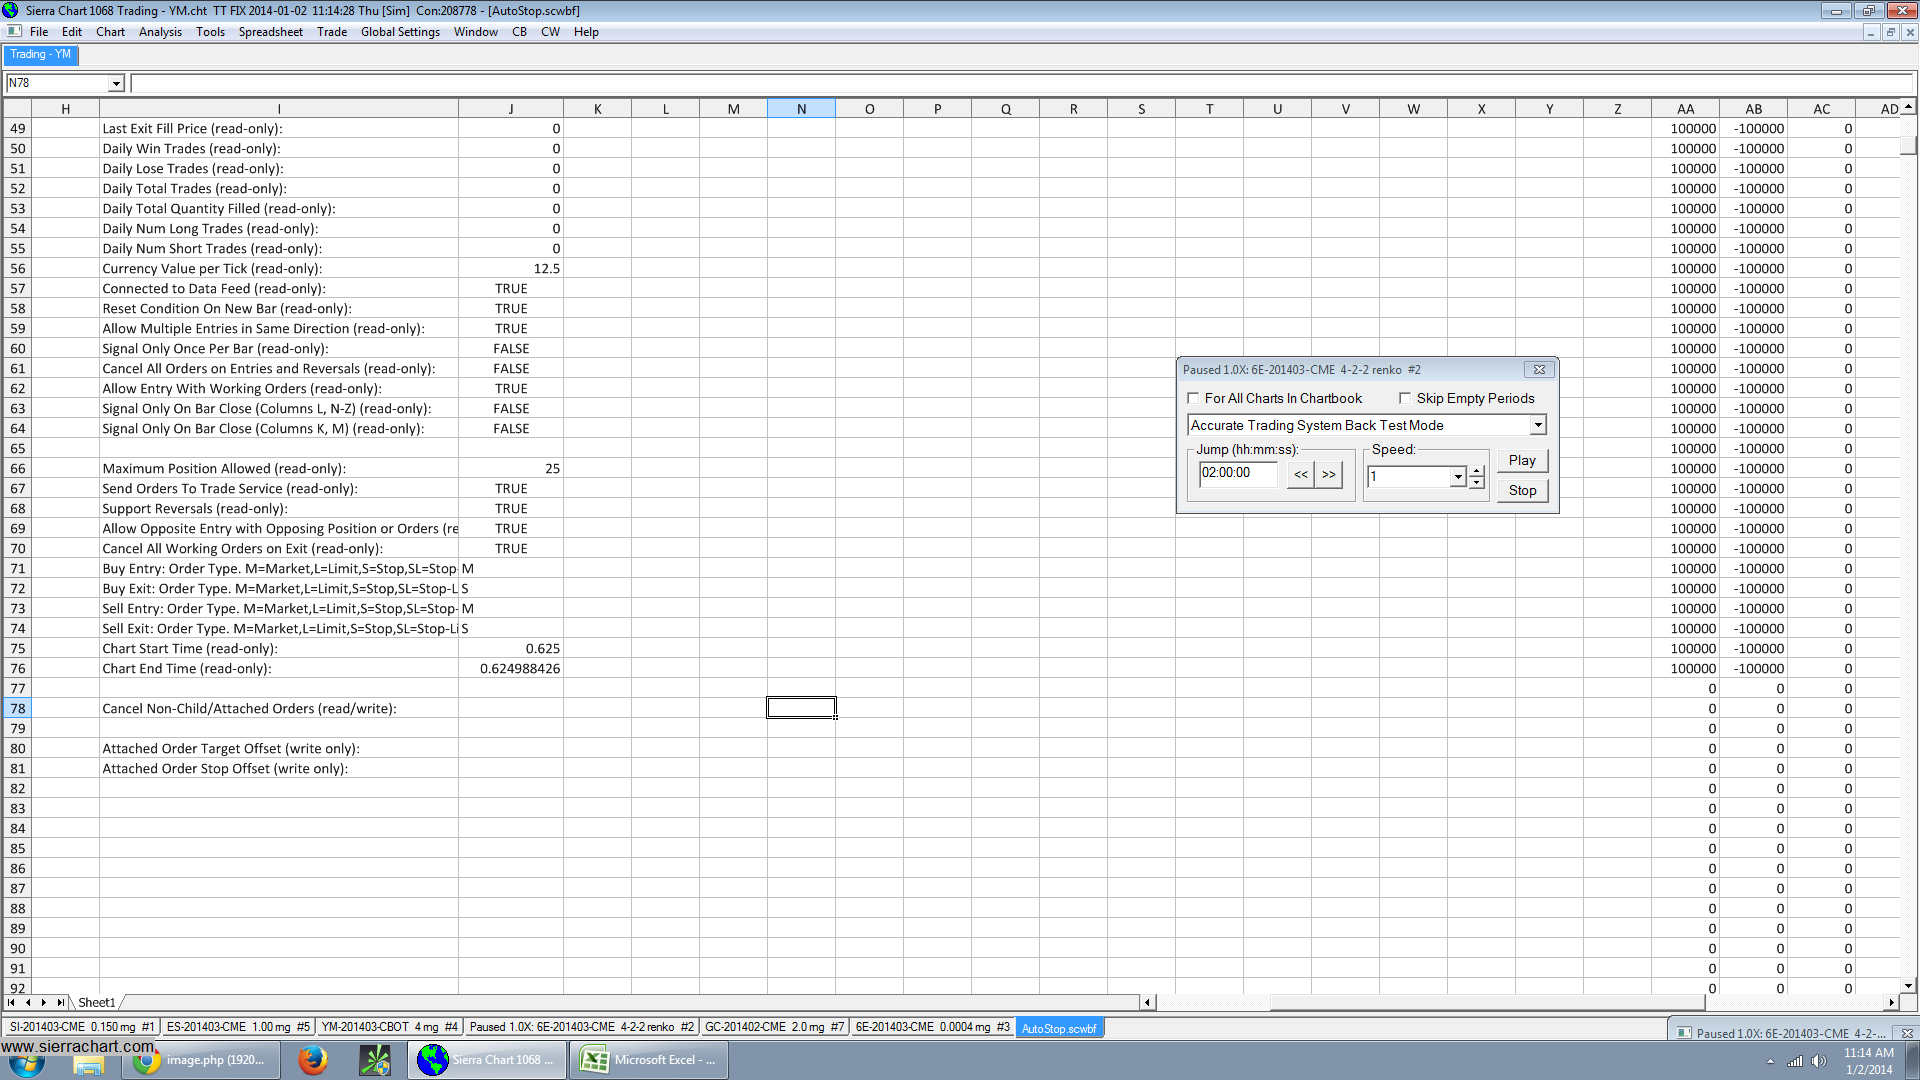Screen dimensions: 1920x1080
Task: Click the Jump time input field
Action: click(x=1238, y=473)
